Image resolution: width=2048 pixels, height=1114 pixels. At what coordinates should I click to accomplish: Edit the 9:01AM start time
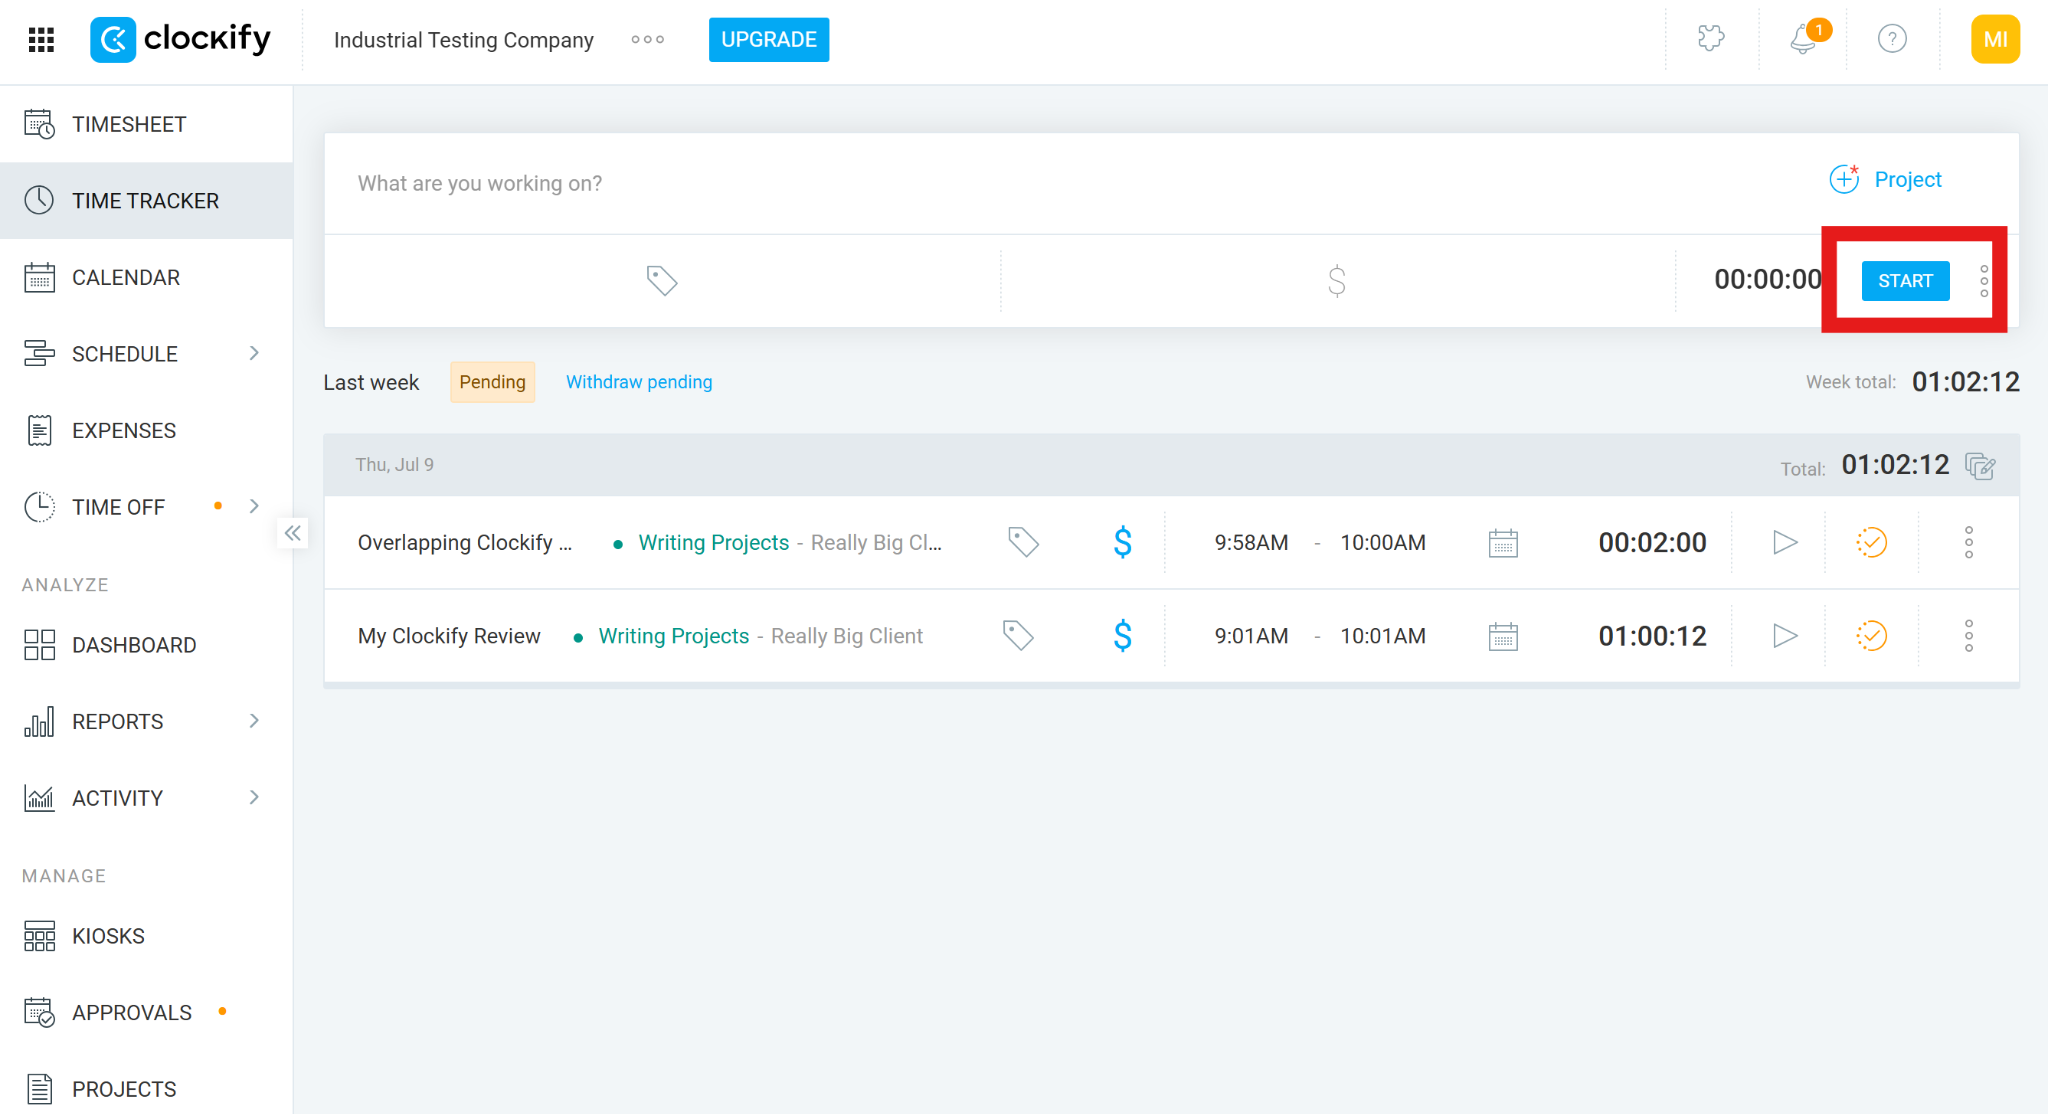point(1251,636)
